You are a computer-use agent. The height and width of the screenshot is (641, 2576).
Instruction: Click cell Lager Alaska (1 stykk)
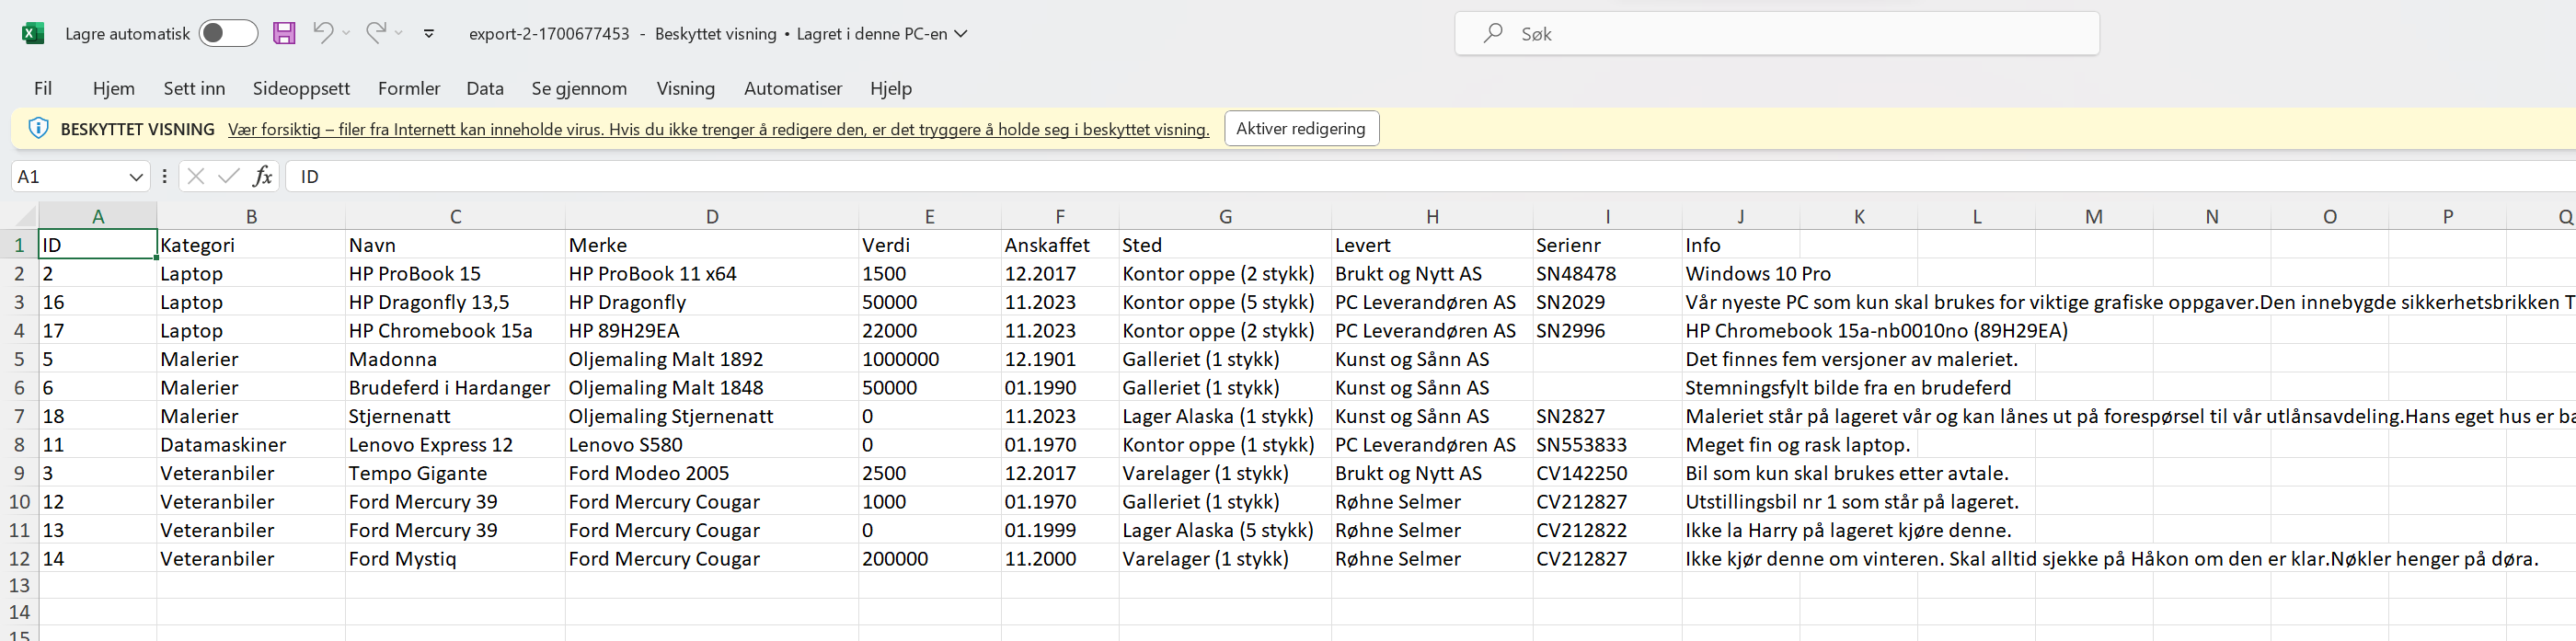tap(1225, 416)
